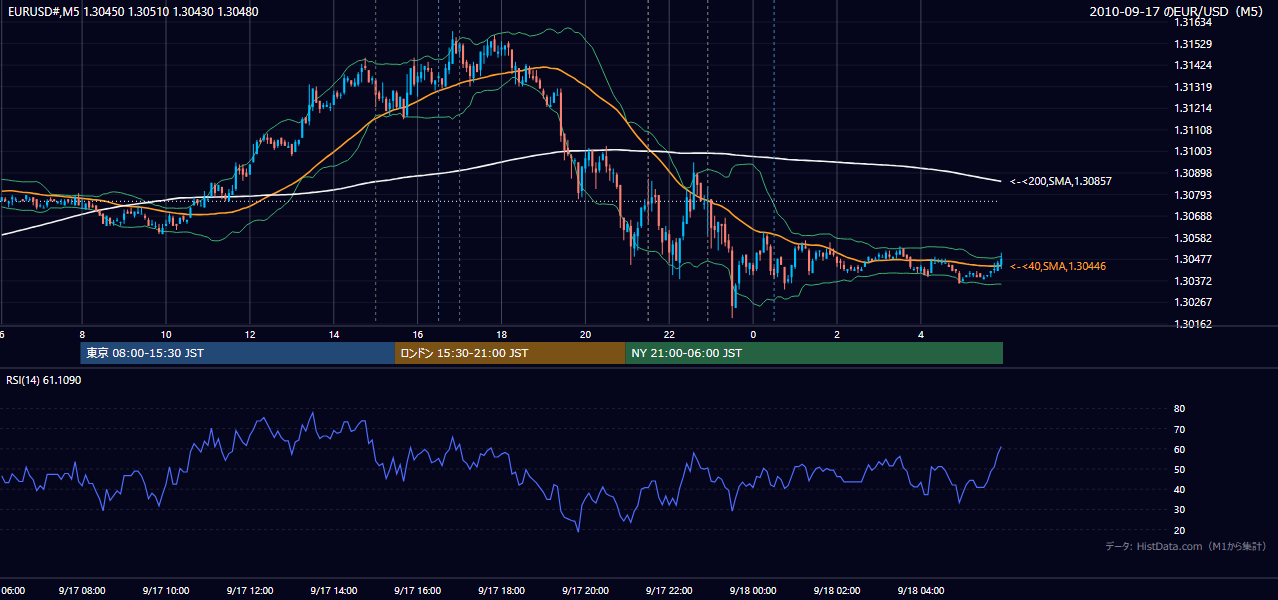This screenshot has height=600, width=1278.
Task: Click the 9/17 08:00 date axis label
Action: pyautogui.click(x=80, y=590)
